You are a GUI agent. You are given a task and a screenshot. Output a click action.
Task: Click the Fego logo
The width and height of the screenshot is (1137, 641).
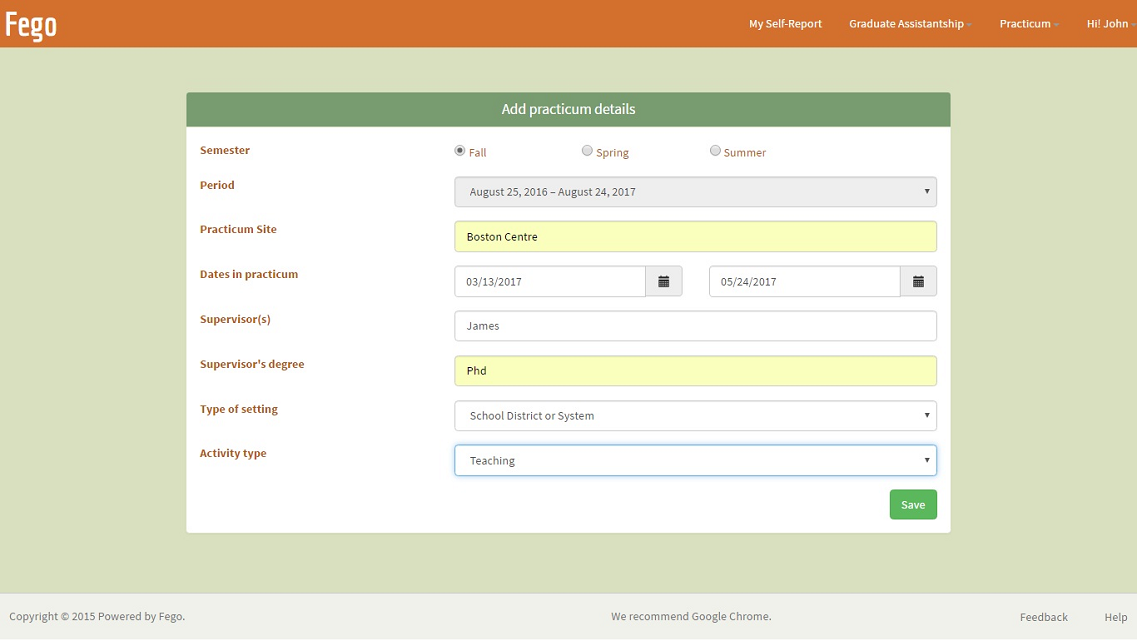(31, 25)
